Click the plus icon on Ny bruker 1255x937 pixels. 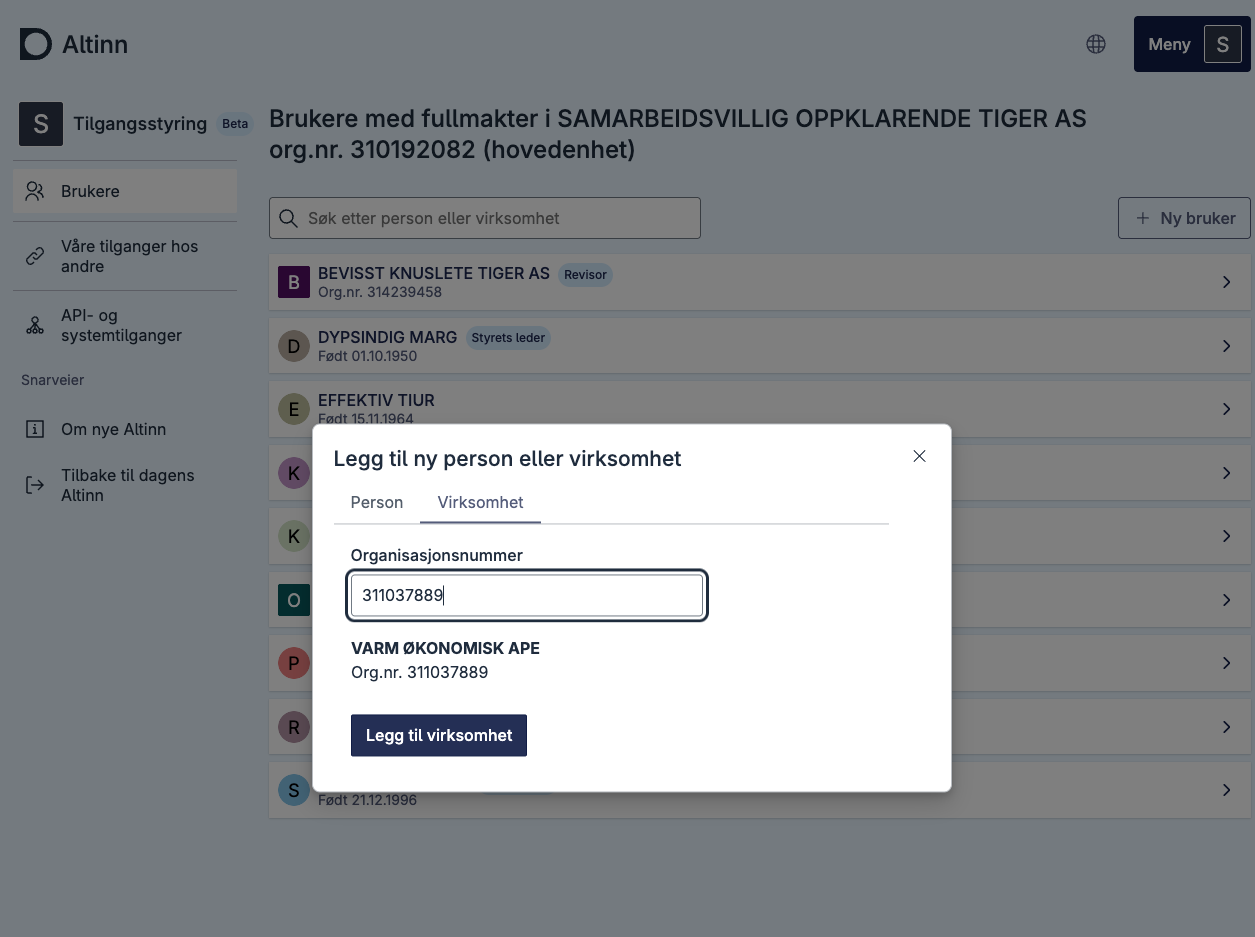pyautogui.click(x=1142, y=217)
